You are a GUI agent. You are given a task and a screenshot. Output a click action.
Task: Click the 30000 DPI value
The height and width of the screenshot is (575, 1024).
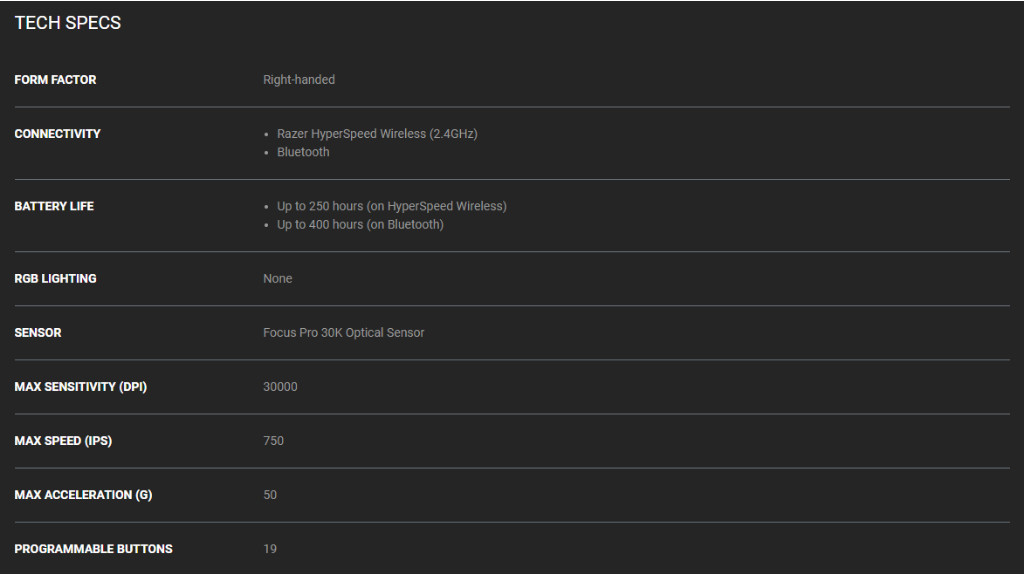[x=280, y=387]
